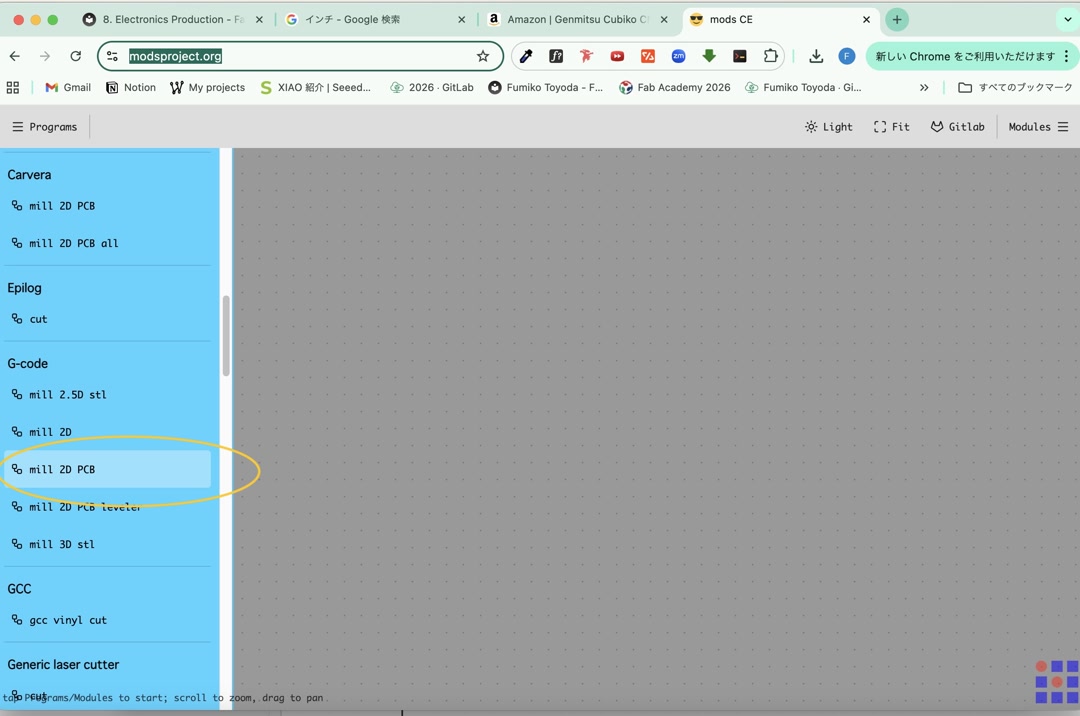This screenshot has height=716, width=1080.
Task: Click the Generic laser cutter heading
Action: point(63,664)
